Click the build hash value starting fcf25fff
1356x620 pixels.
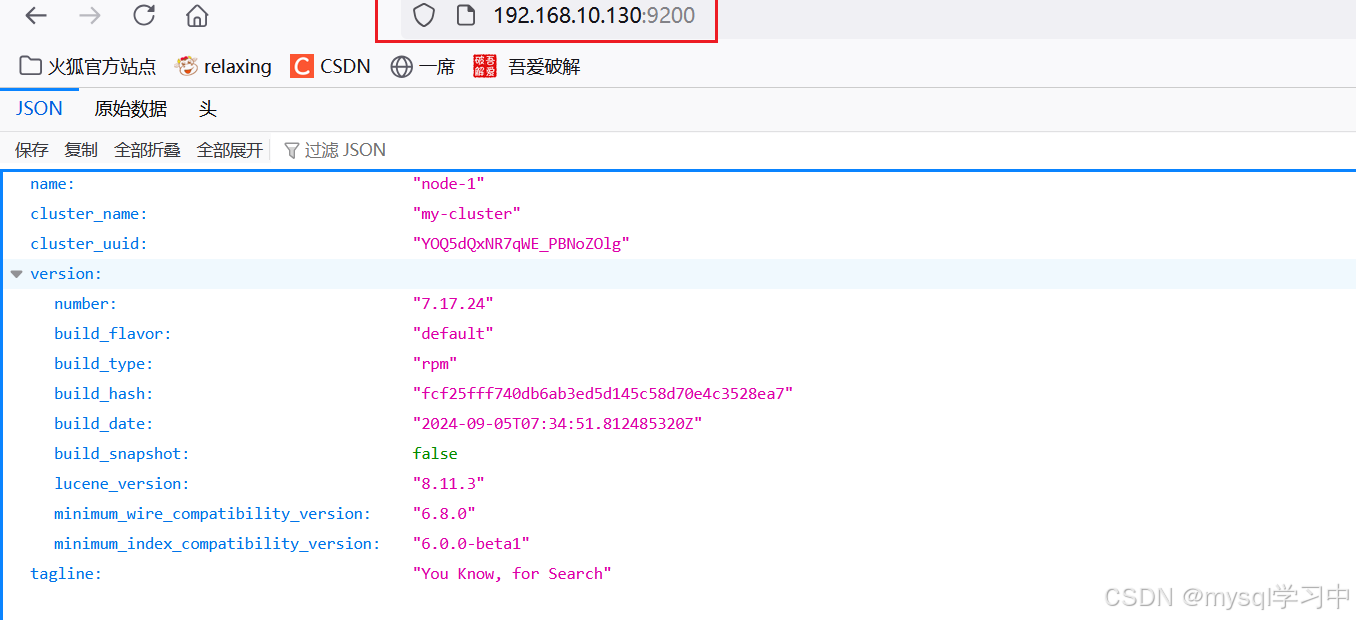coord(603,394)
